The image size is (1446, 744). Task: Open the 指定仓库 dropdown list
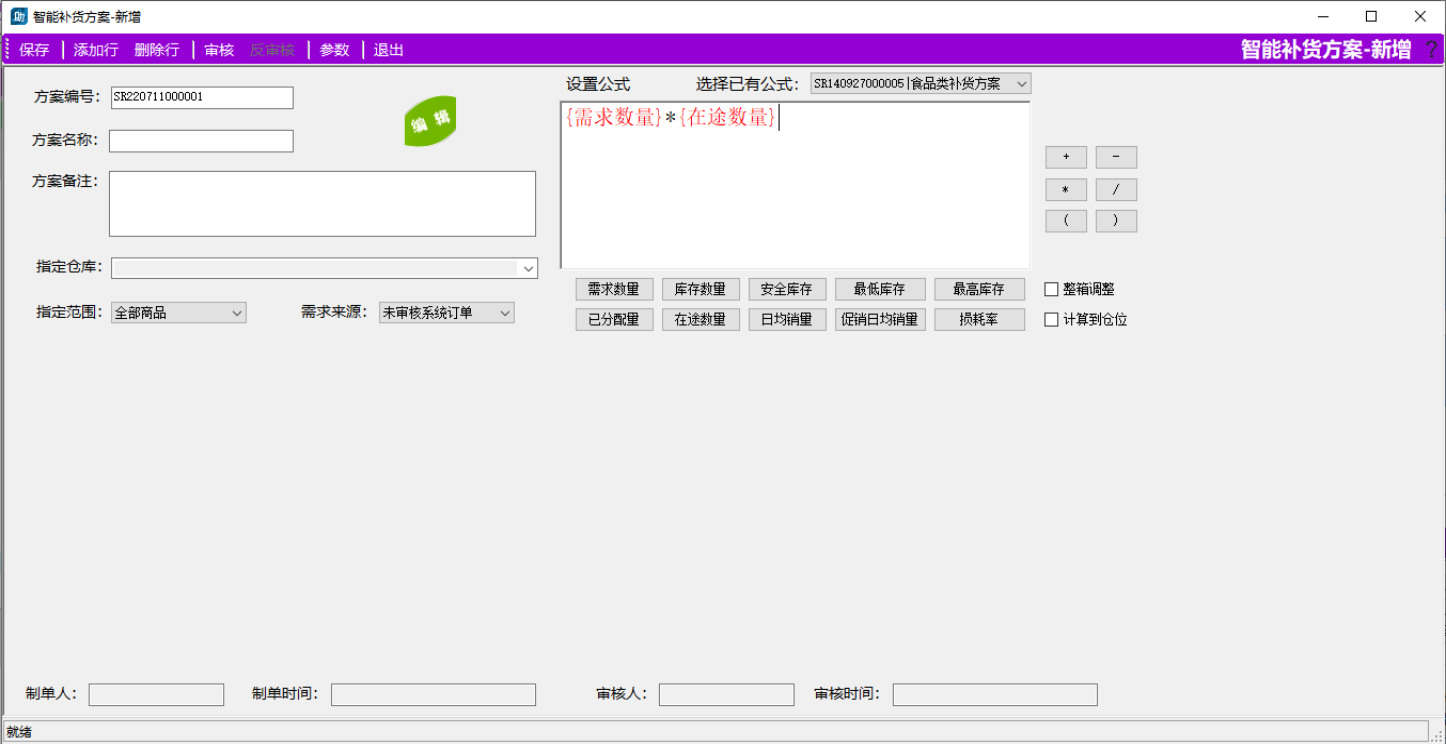coord(528,268)
